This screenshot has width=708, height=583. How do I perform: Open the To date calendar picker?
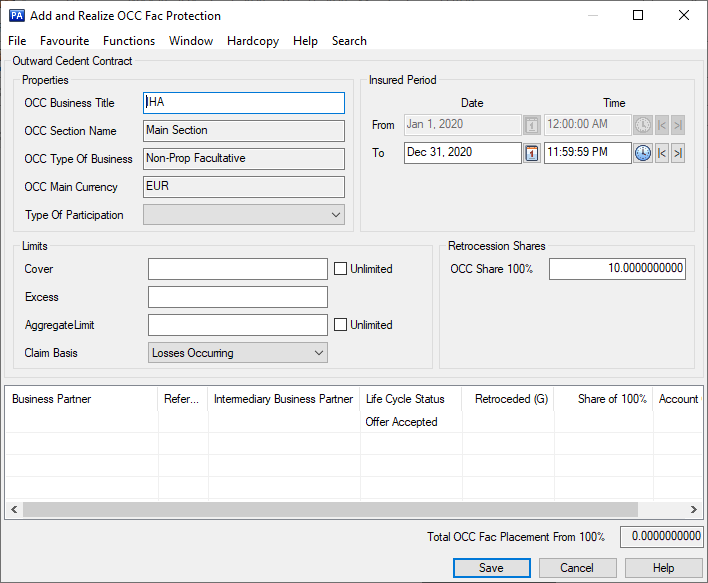pyautogui.click(x=531, y=153)
